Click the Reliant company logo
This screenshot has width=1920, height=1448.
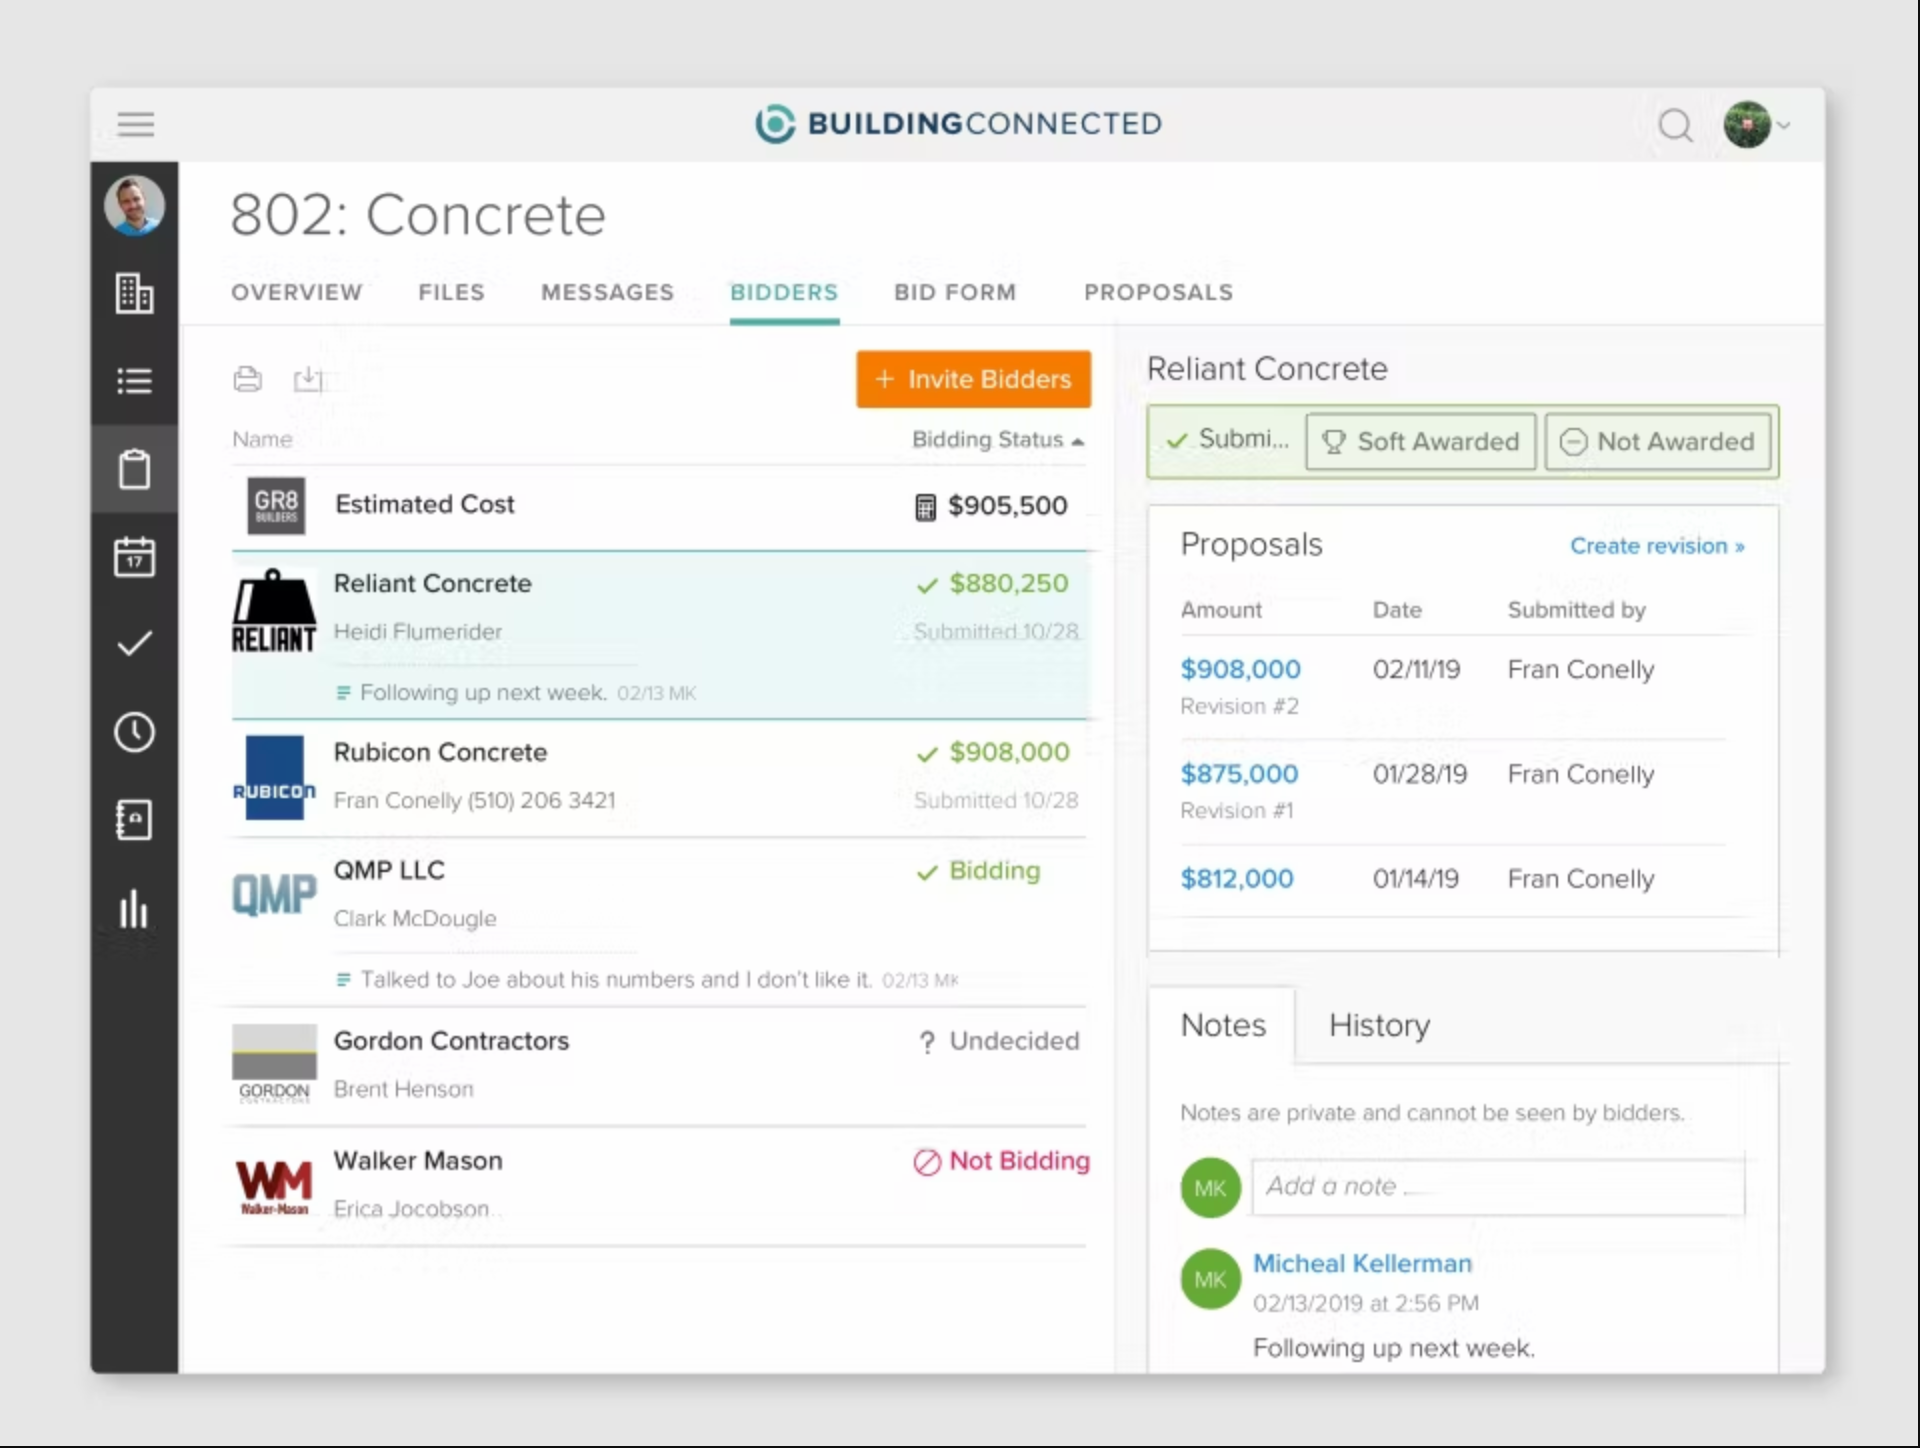coord(274,612)
